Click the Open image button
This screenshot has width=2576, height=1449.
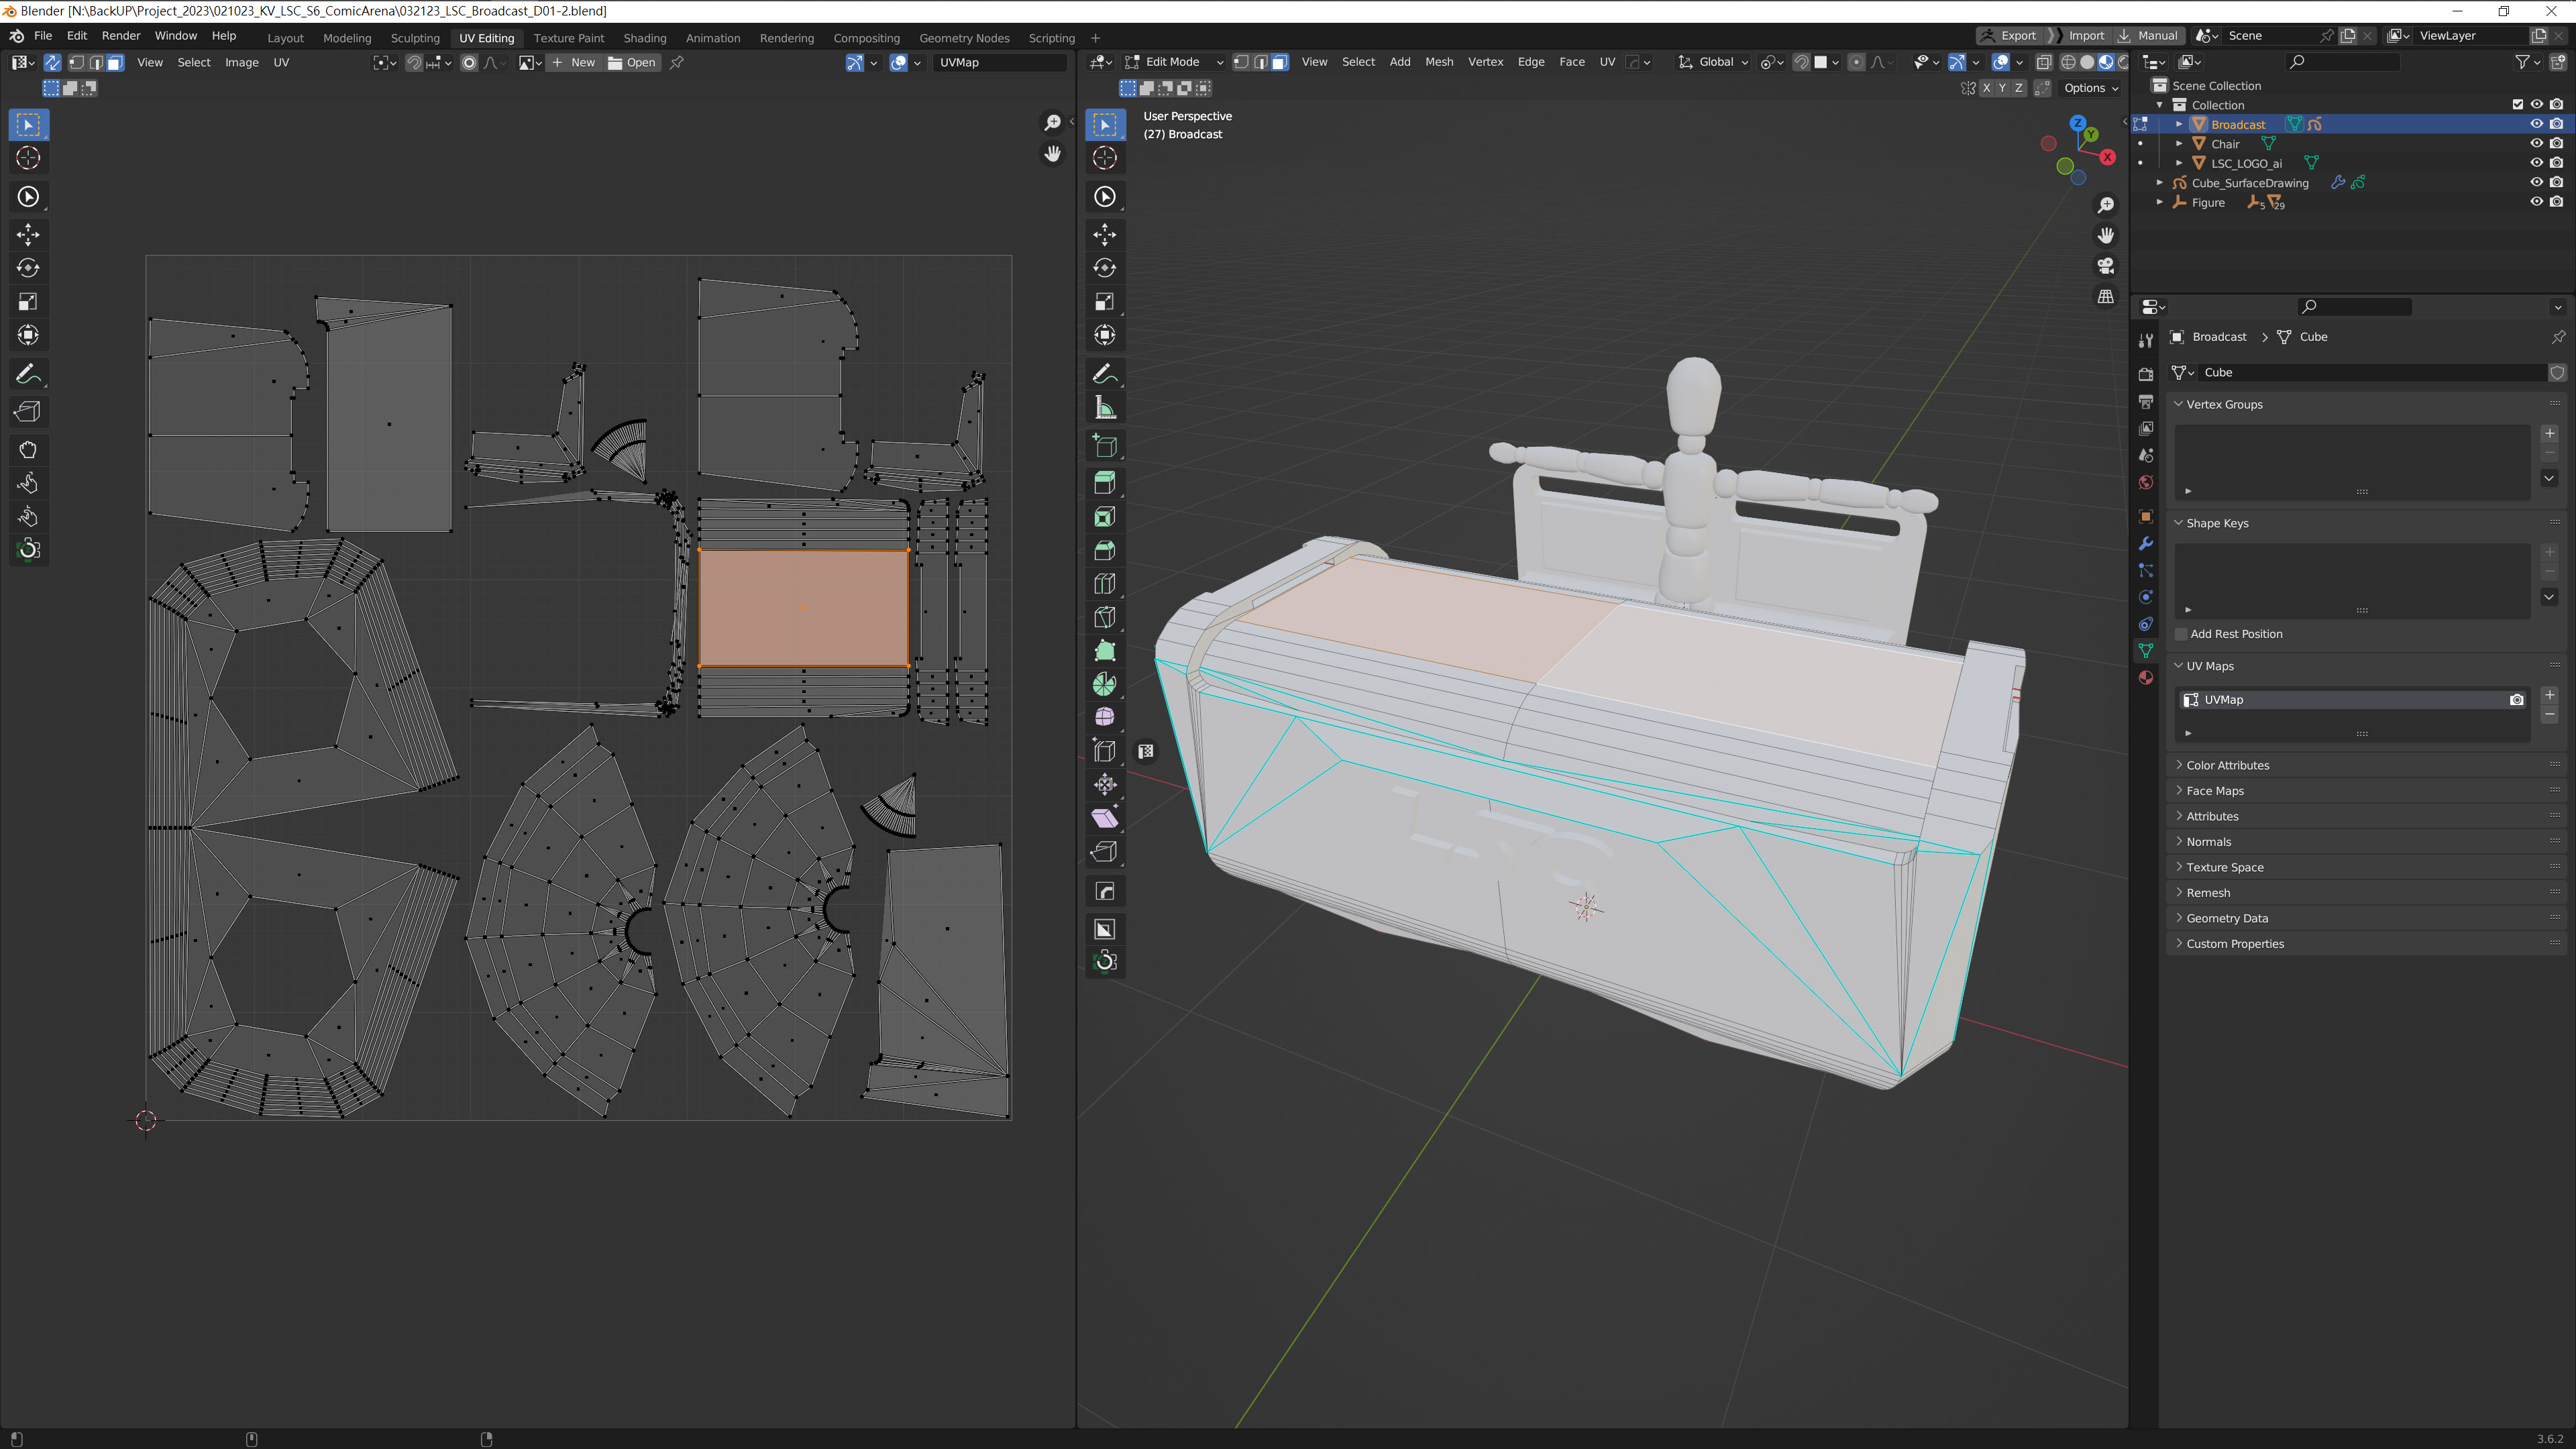click(x=633, y=62)
